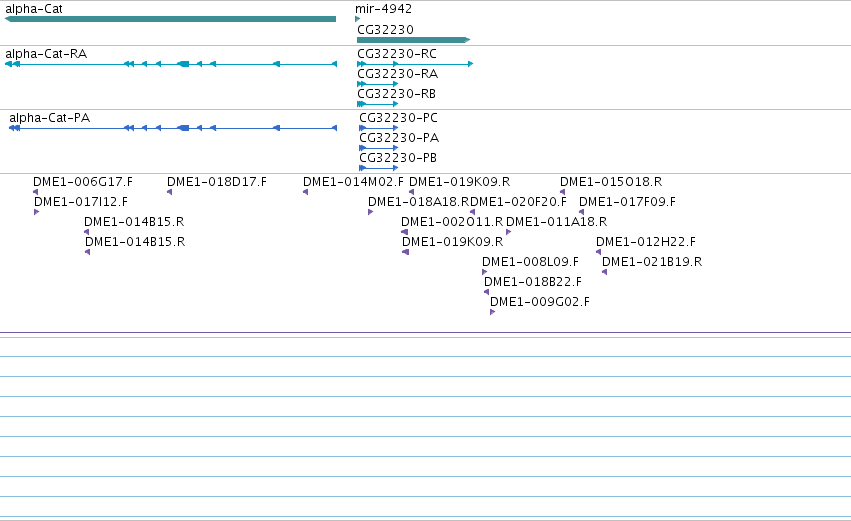The width and height of the screenshot is (851, 521).
Task: Select the CG32230-RA transcript line
Action: point(378,84)
